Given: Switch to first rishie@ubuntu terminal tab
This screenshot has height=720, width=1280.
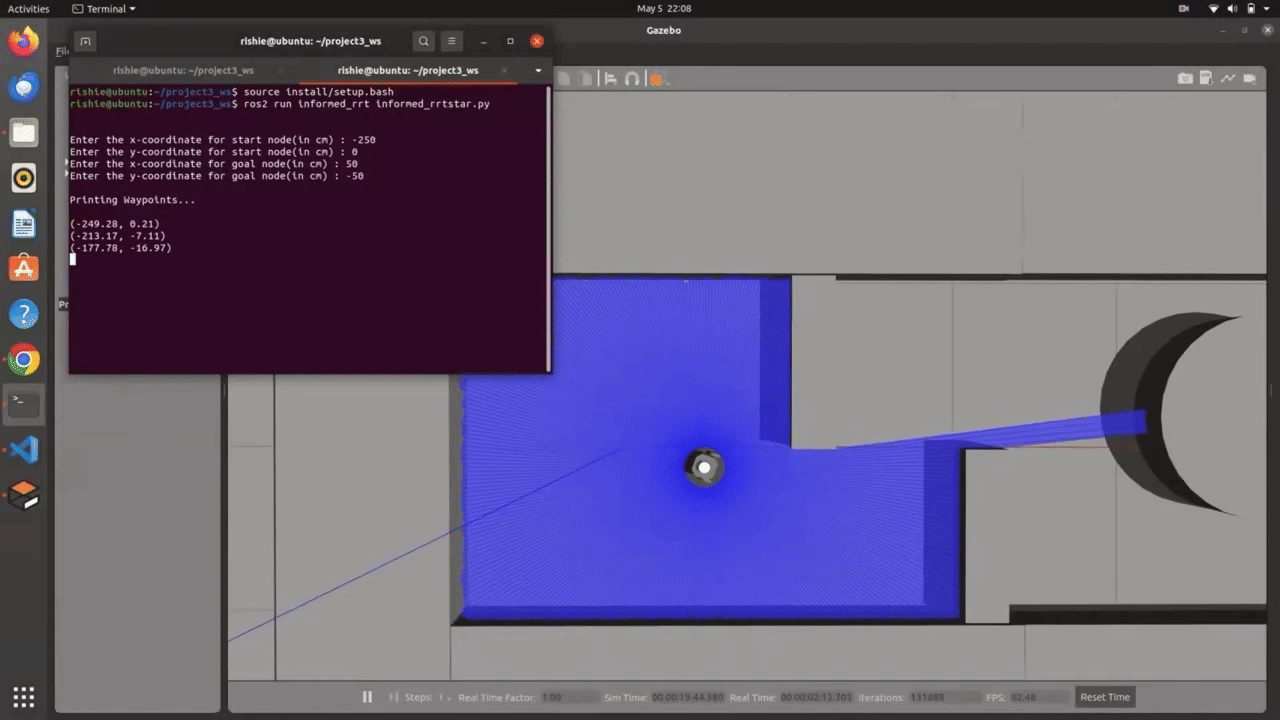Looking at the screenshot, I should [x=183, y=71].
